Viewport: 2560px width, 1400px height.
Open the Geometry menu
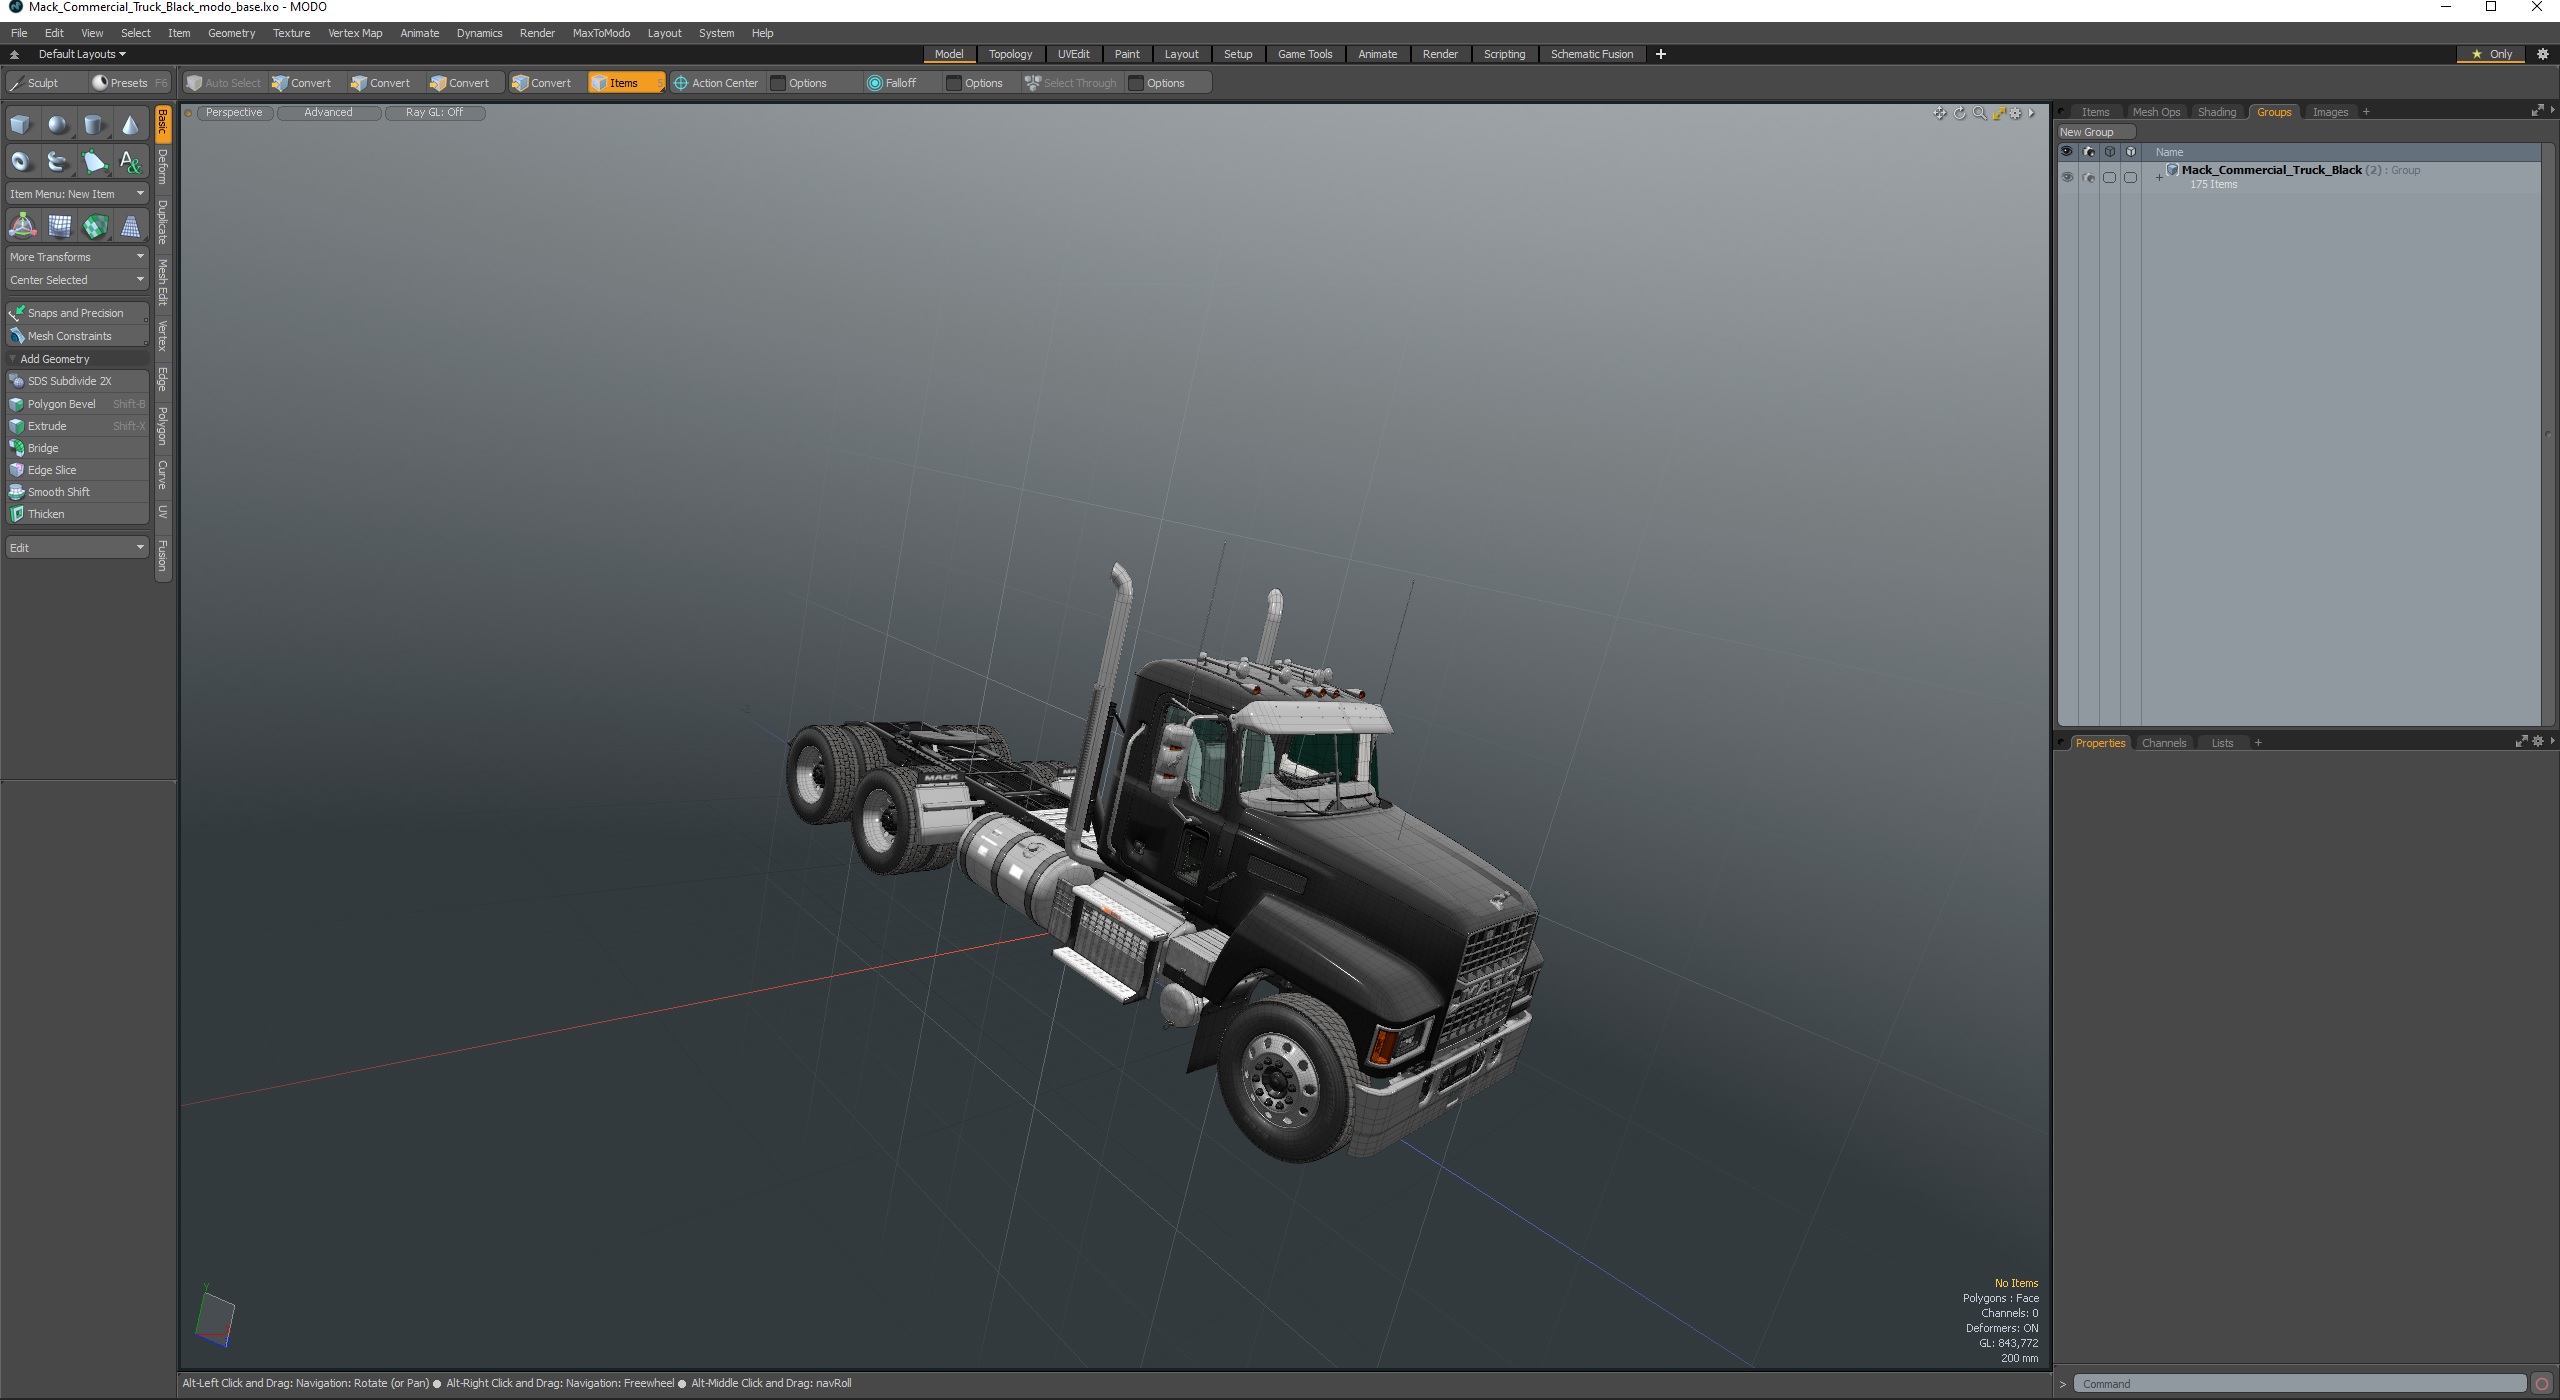pyautogui.click(x=231, y=33)
